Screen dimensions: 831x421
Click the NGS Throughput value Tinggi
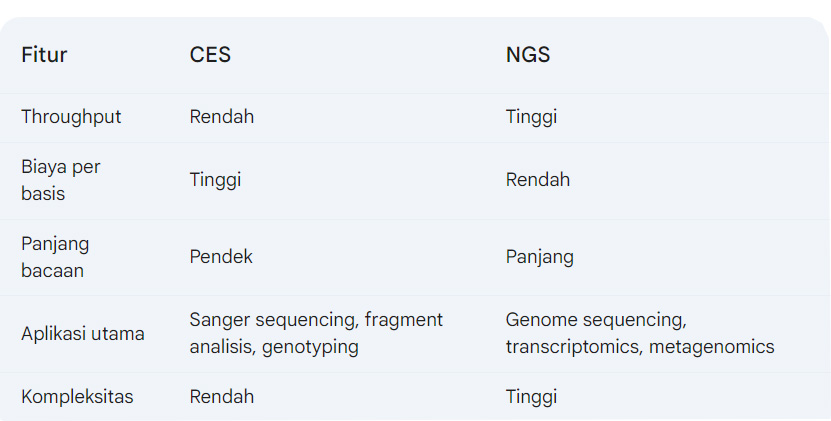531,117
